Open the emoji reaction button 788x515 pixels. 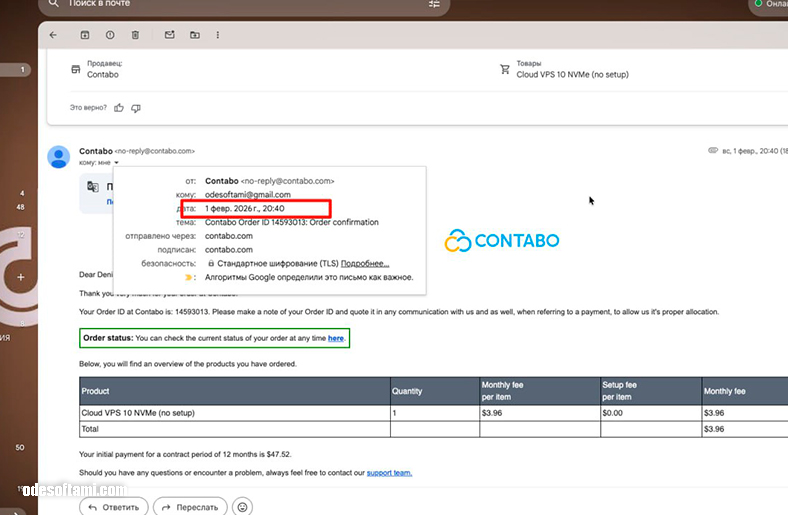[242, 506]
